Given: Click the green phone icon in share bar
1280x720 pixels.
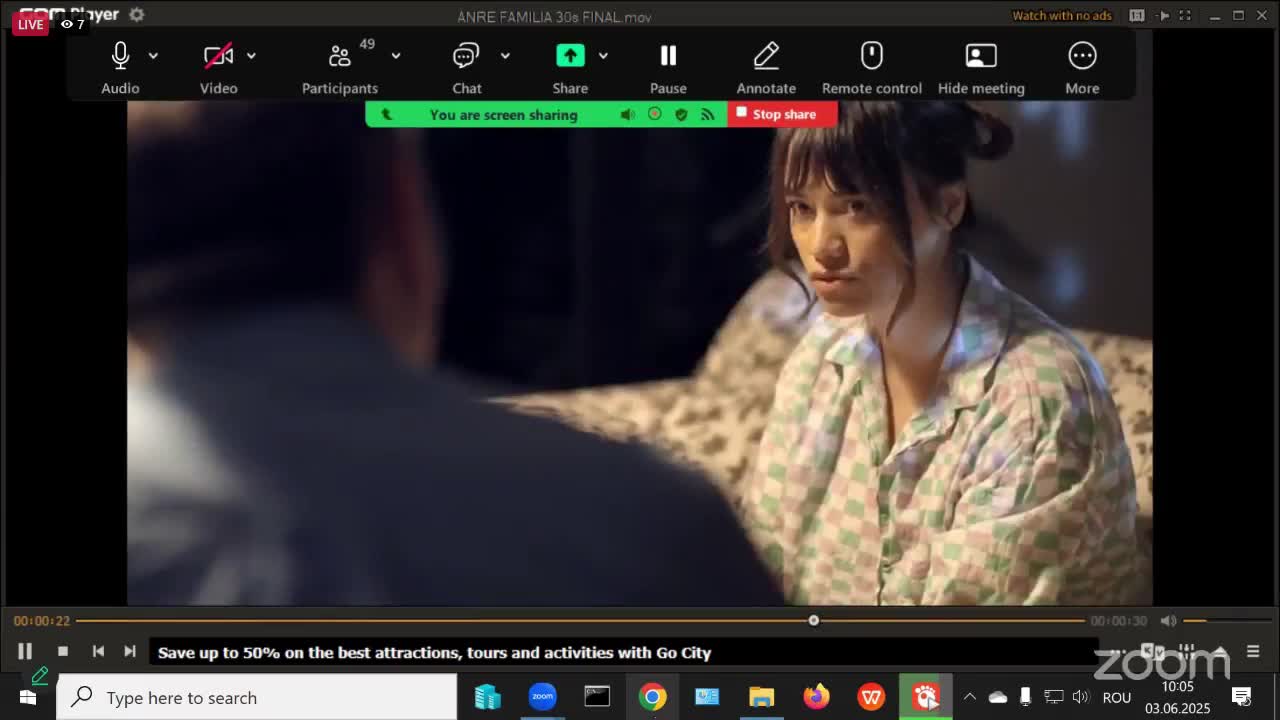Looking at the screenshot, I should (387, 115).
